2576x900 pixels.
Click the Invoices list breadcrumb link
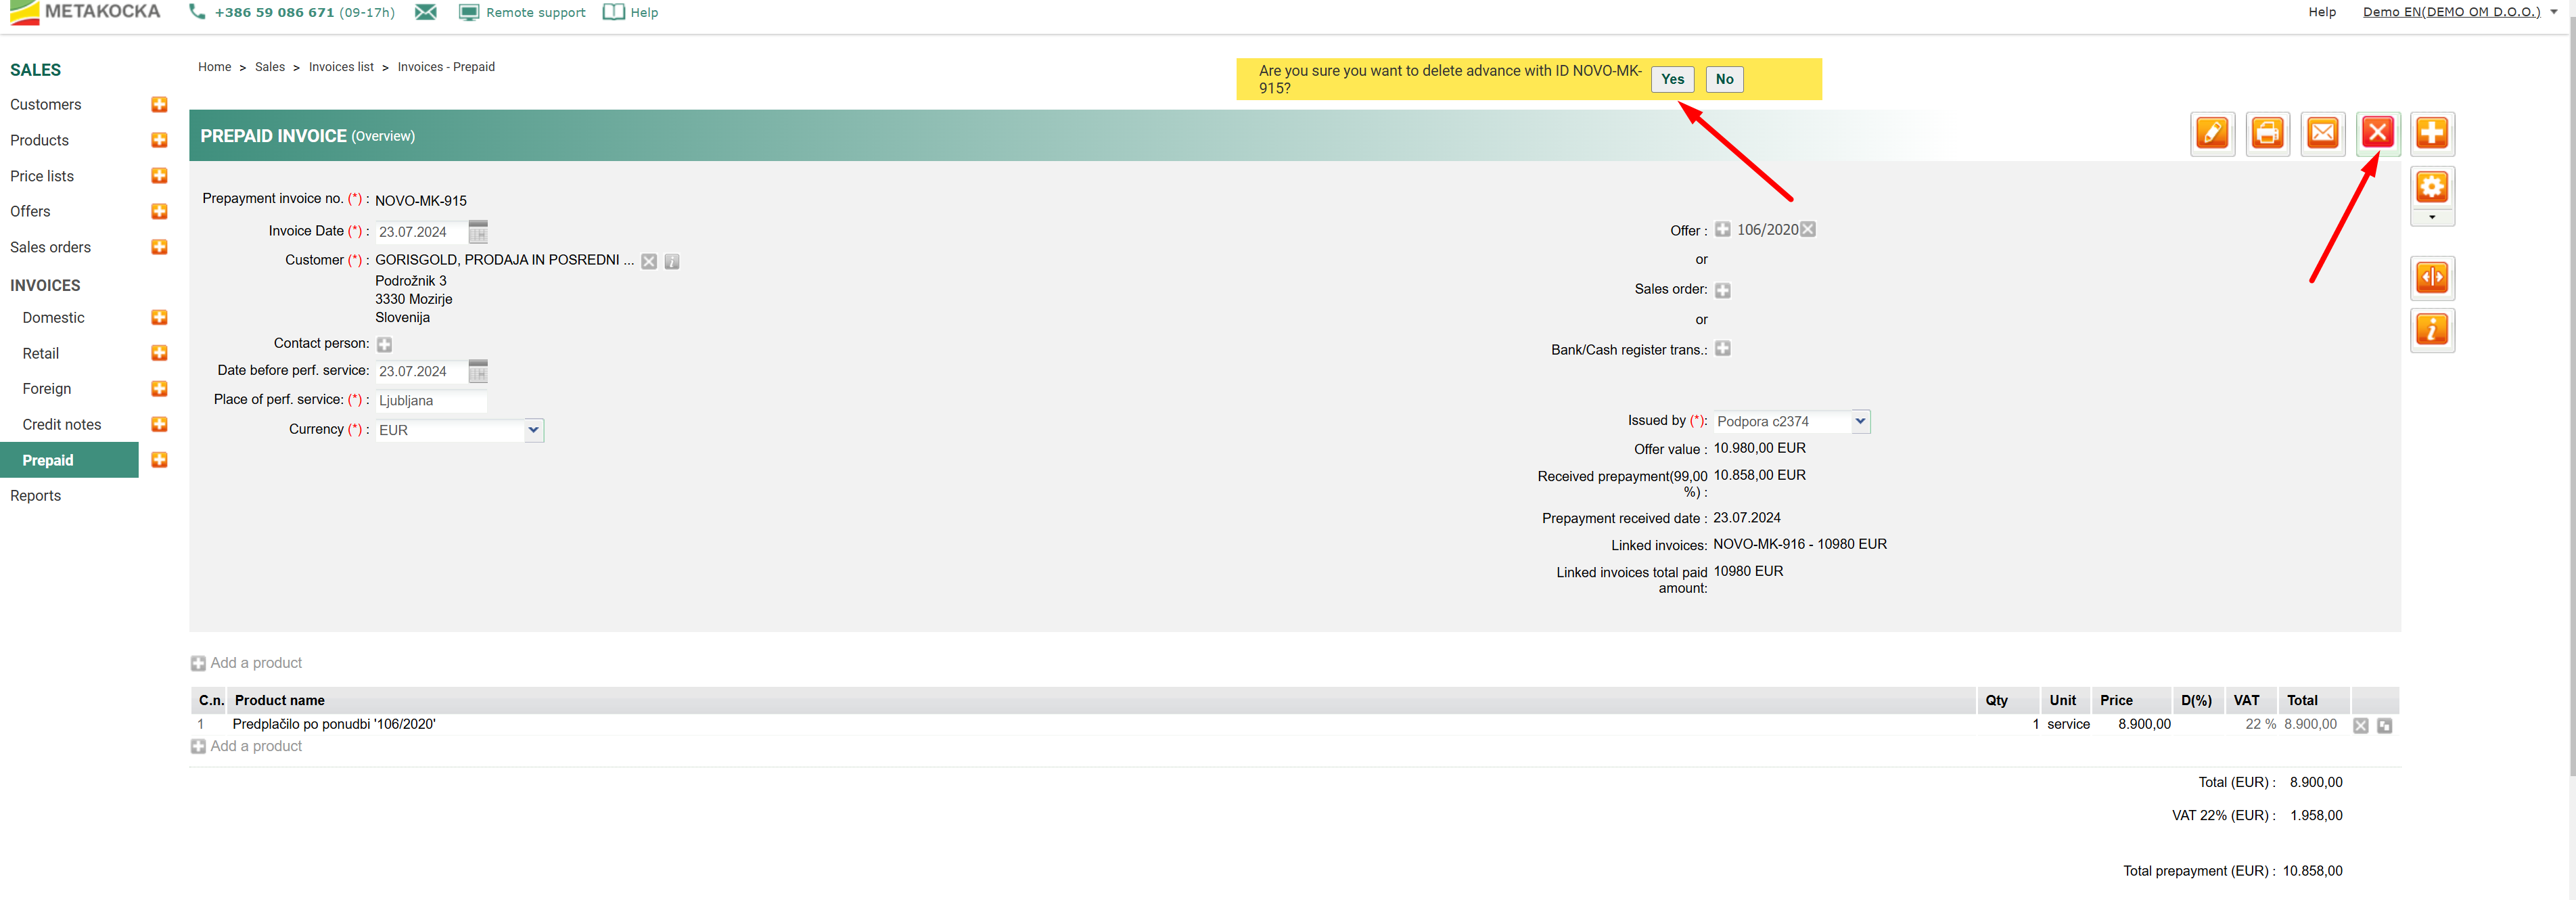(x=341, y=67)
